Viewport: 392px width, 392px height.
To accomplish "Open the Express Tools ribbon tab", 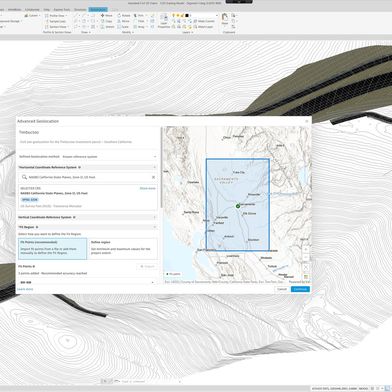I will click(62, 10).
